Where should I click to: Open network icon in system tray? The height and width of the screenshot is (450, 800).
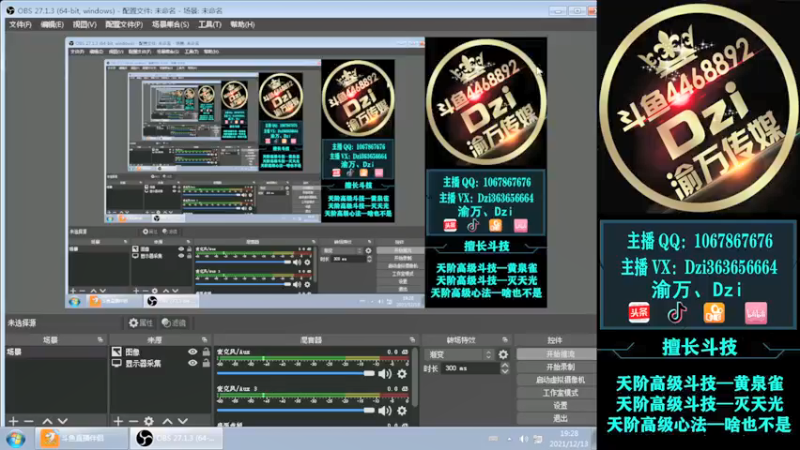click(x=538, y=439)
